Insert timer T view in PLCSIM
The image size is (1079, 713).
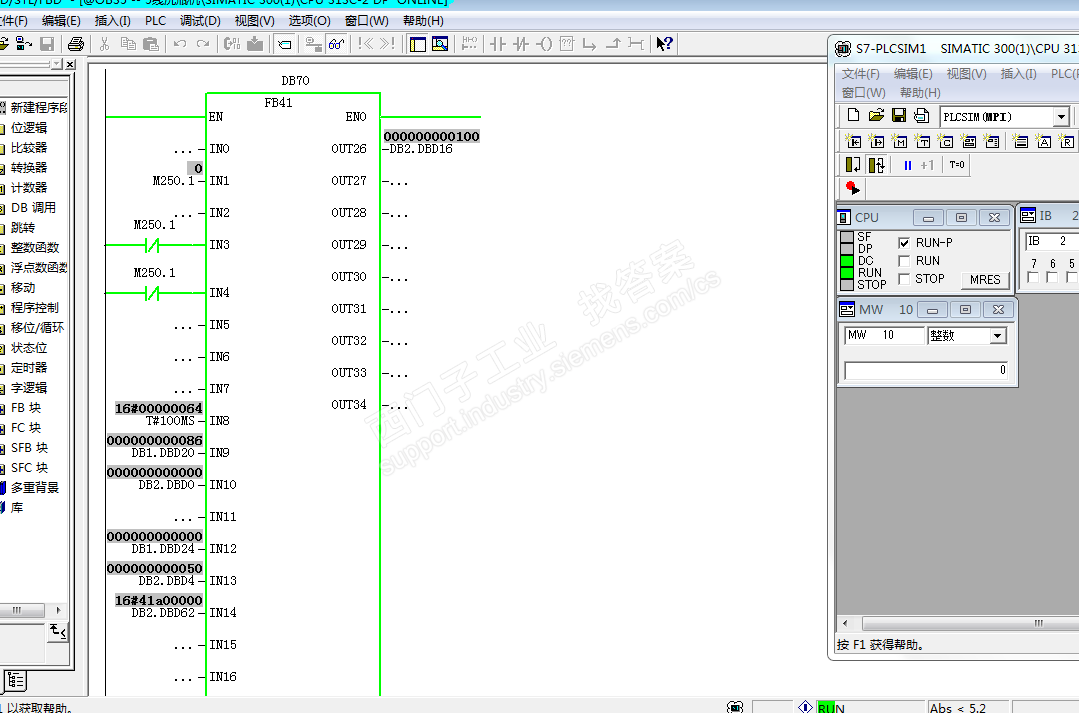923,142
